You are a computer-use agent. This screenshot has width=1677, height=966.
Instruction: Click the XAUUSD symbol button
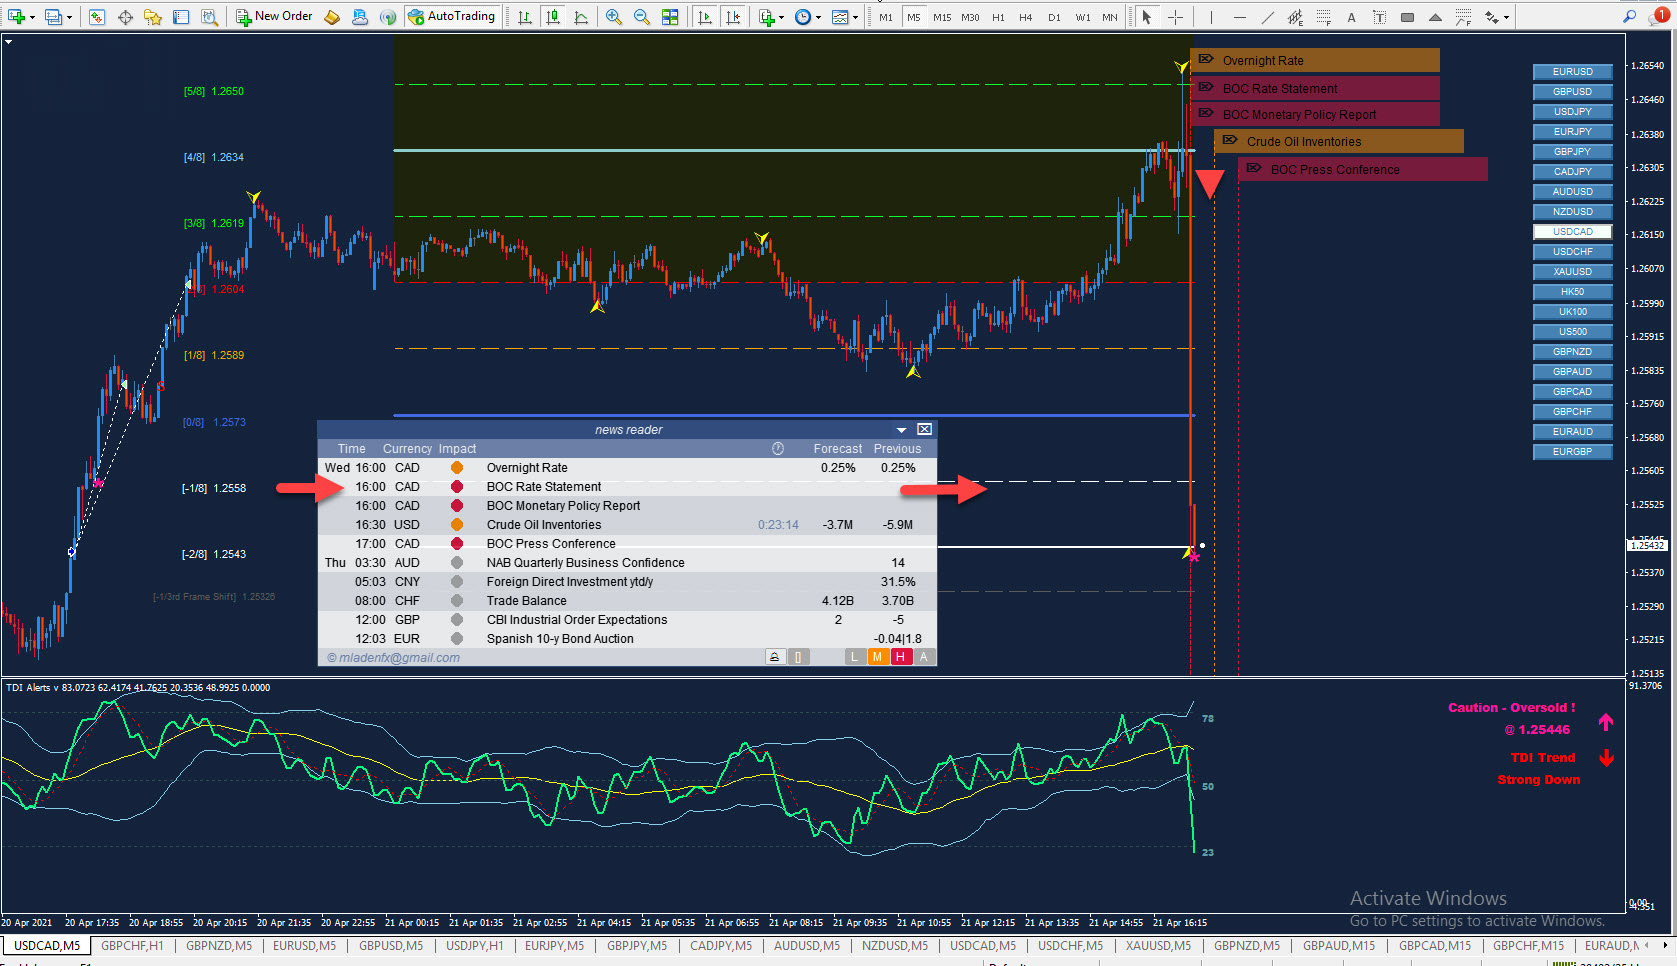(1572, 272)
